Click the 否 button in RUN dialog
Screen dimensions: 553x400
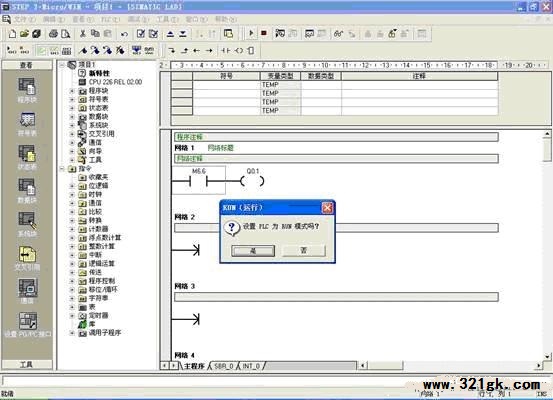[304, 250]
